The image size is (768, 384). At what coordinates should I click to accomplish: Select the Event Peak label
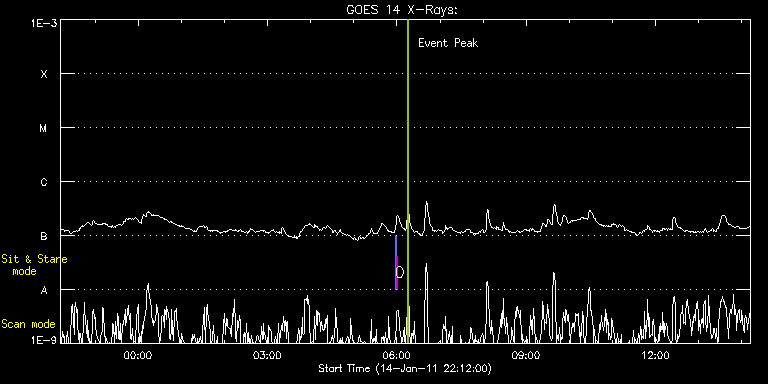click(448, 43)
